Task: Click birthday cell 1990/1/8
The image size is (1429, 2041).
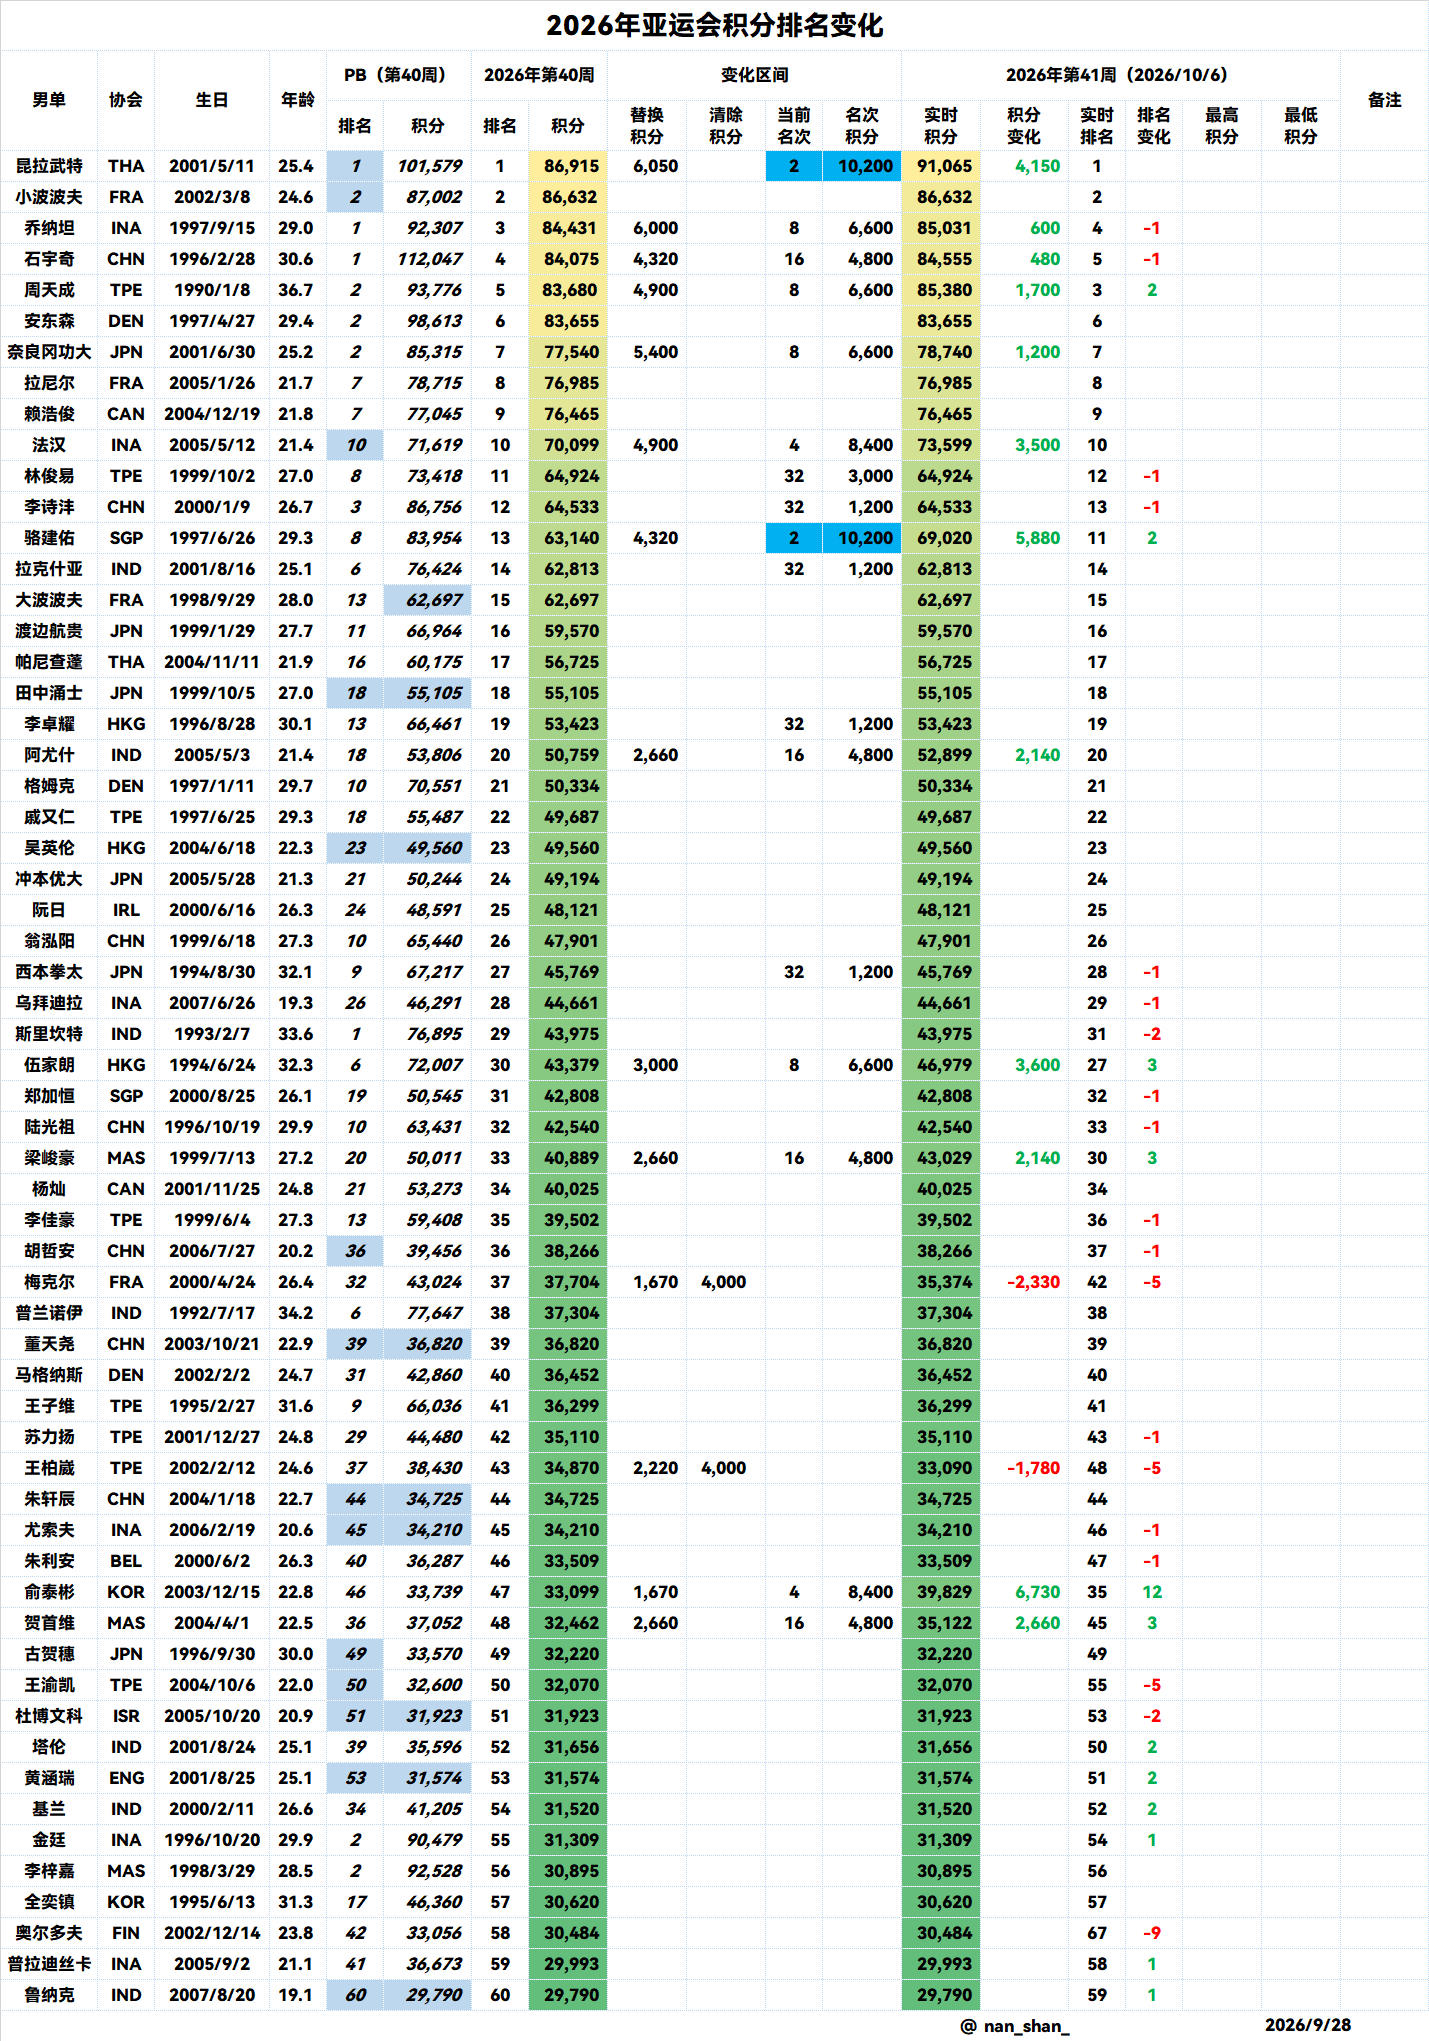Action: click(x=212, y=290)
